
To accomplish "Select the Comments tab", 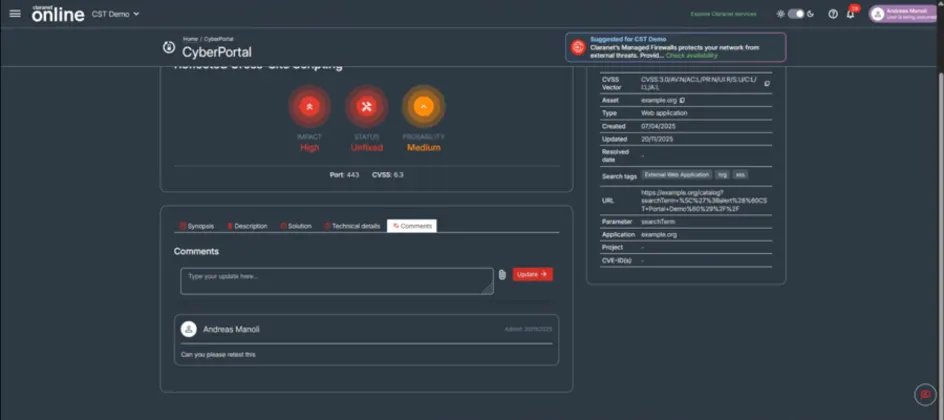I will click(x=412, y=226).
